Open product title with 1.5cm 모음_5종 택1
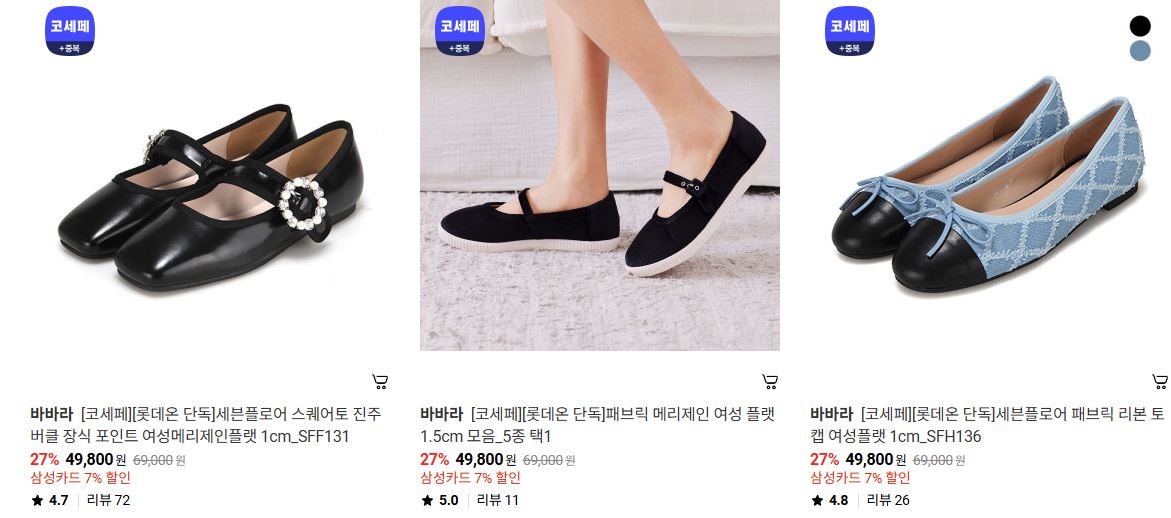1171x518 pixels. [597, 425]
